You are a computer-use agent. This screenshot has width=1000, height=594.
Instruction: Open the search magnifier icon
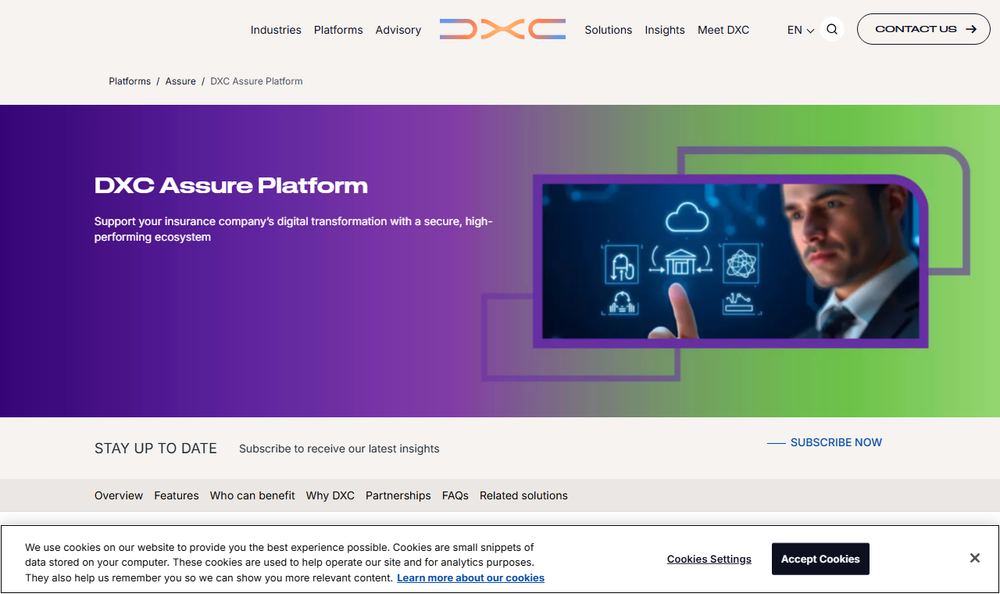(x=832, y=29)
